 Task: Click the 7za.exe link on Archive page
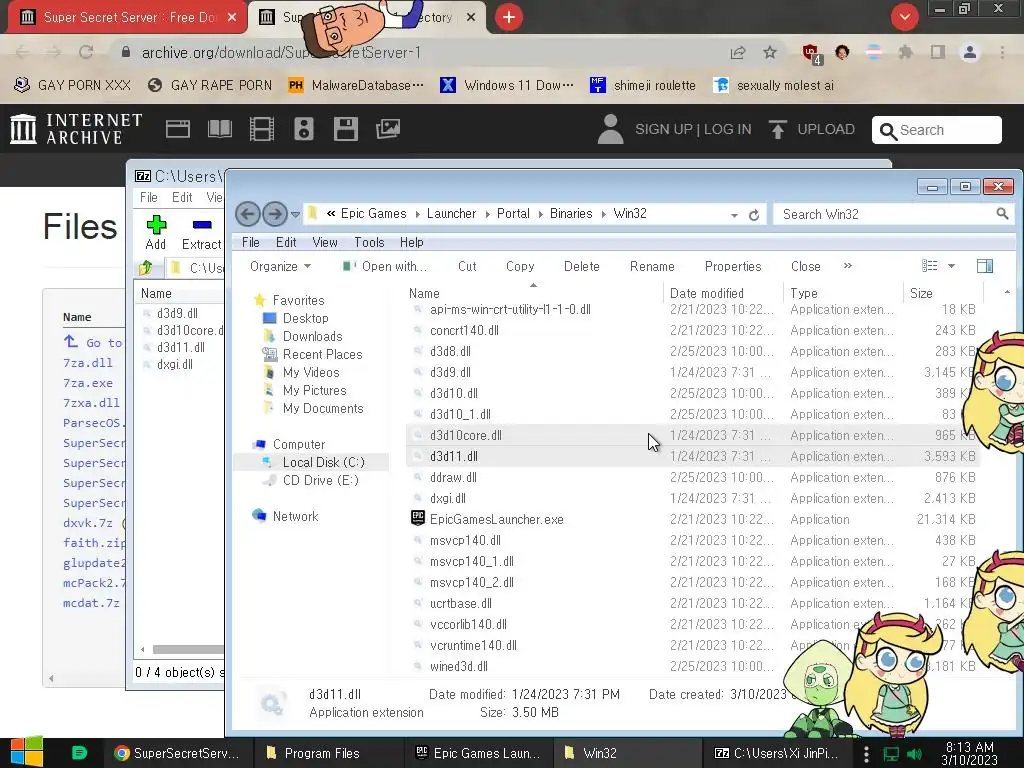tap(88, 383)
